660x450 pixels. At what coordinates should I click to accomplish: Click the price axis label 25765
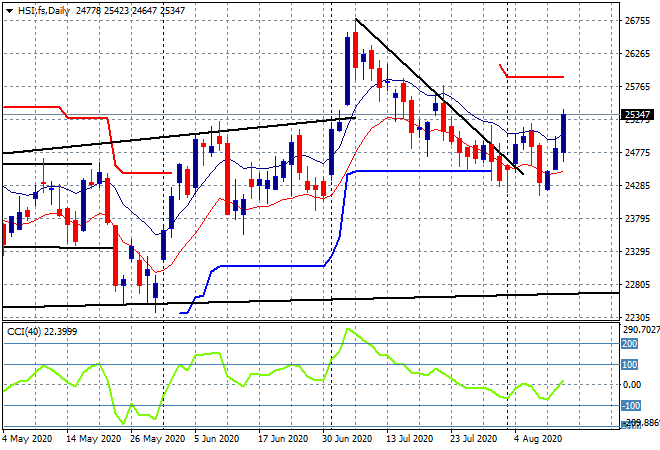pyautogui.click(x=637, y=87)
